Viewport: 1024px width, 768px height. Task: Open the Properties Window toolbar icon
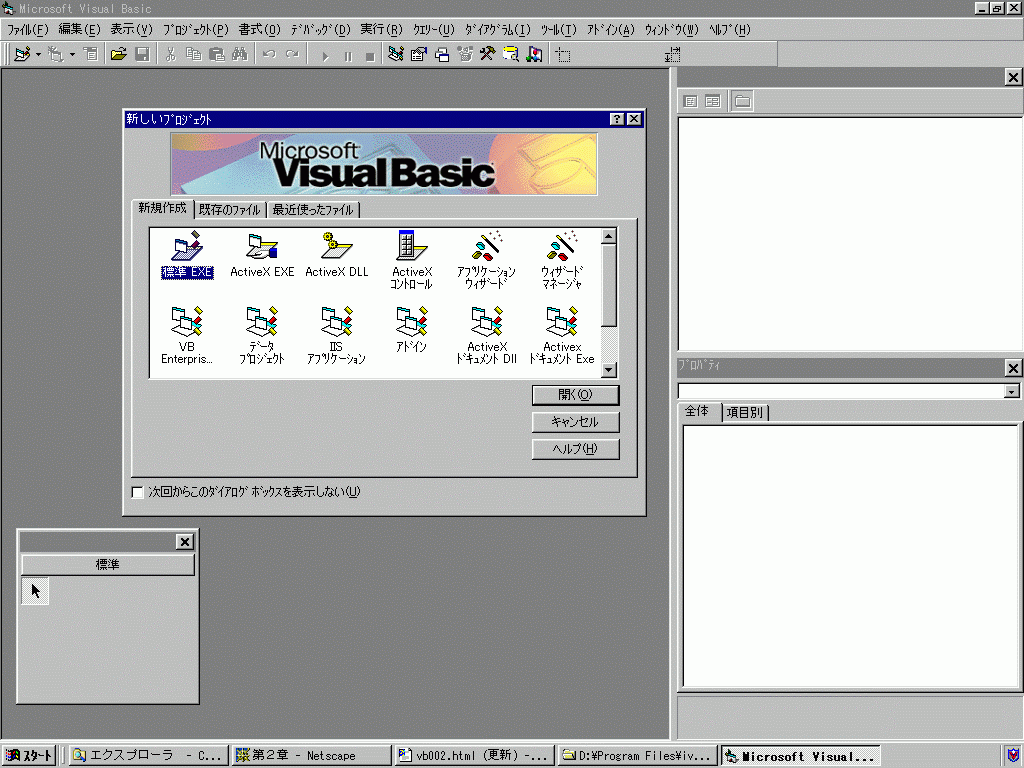(419, 54)
